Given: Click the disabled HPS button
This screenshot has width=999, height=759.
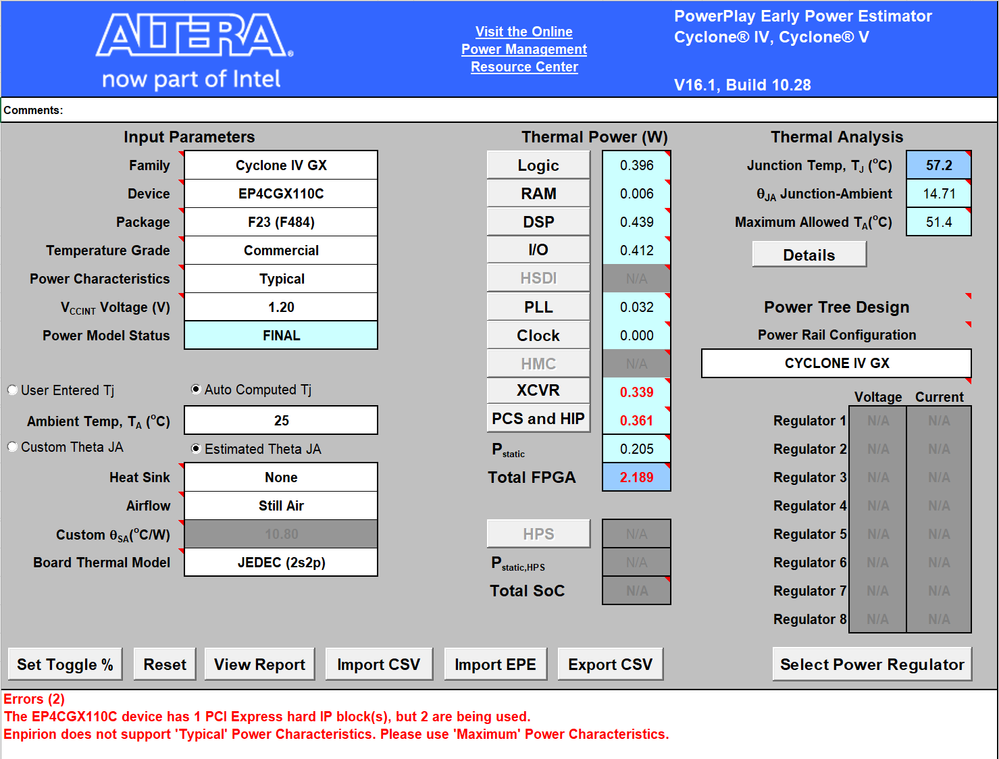Looking at the screenshot, I should tap(538, 534).
